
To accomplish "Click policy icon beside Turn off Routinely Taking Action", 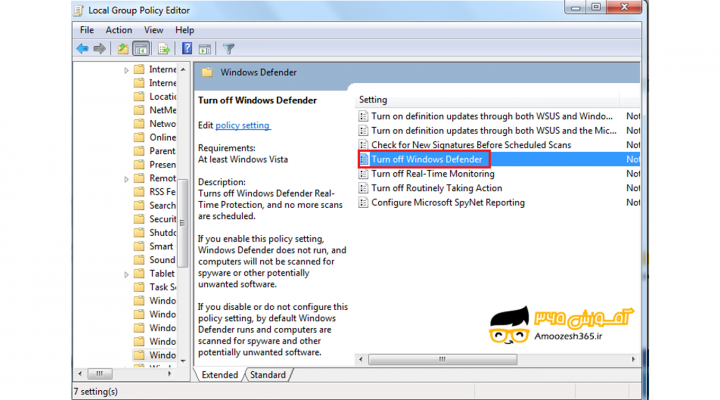I will (363, 188).
